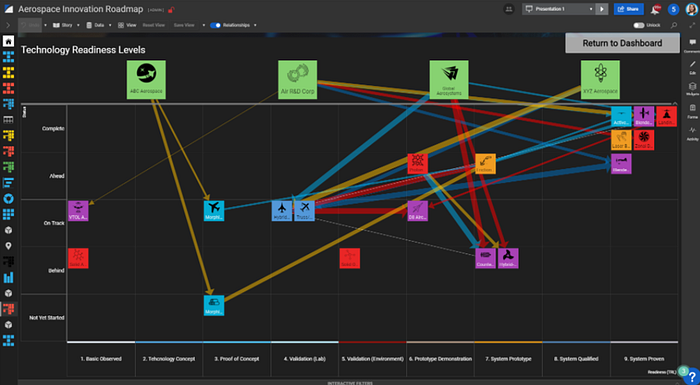
Task: Click the red unlocked padlock icon
Action: click(x=171, y=9)
